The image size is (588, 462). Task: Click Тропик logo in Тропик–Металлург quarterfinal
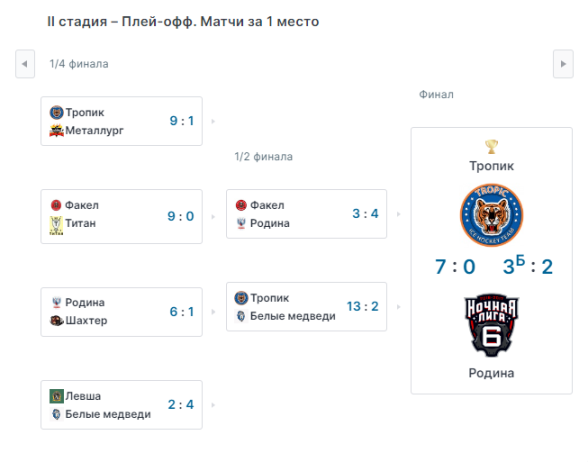(x=56, y=112)
